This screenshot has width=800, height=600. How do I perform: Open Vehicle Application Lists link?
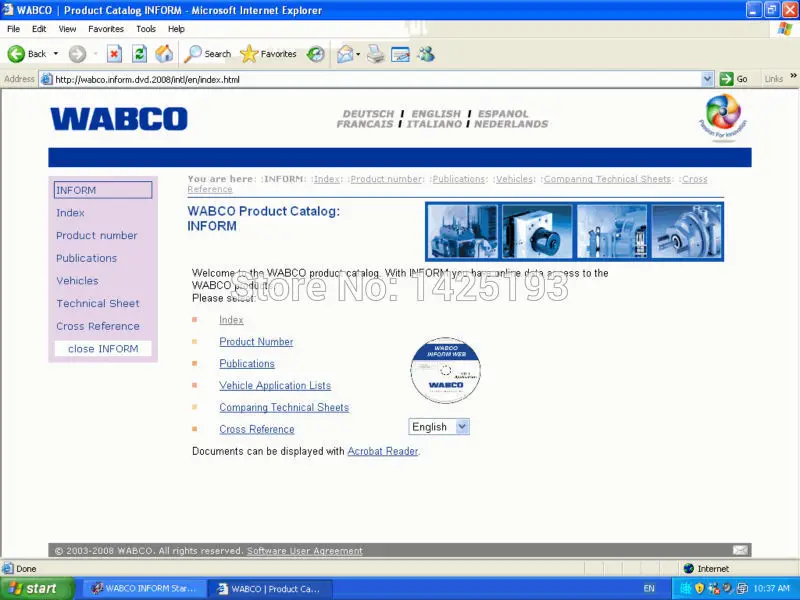(275, 386)
